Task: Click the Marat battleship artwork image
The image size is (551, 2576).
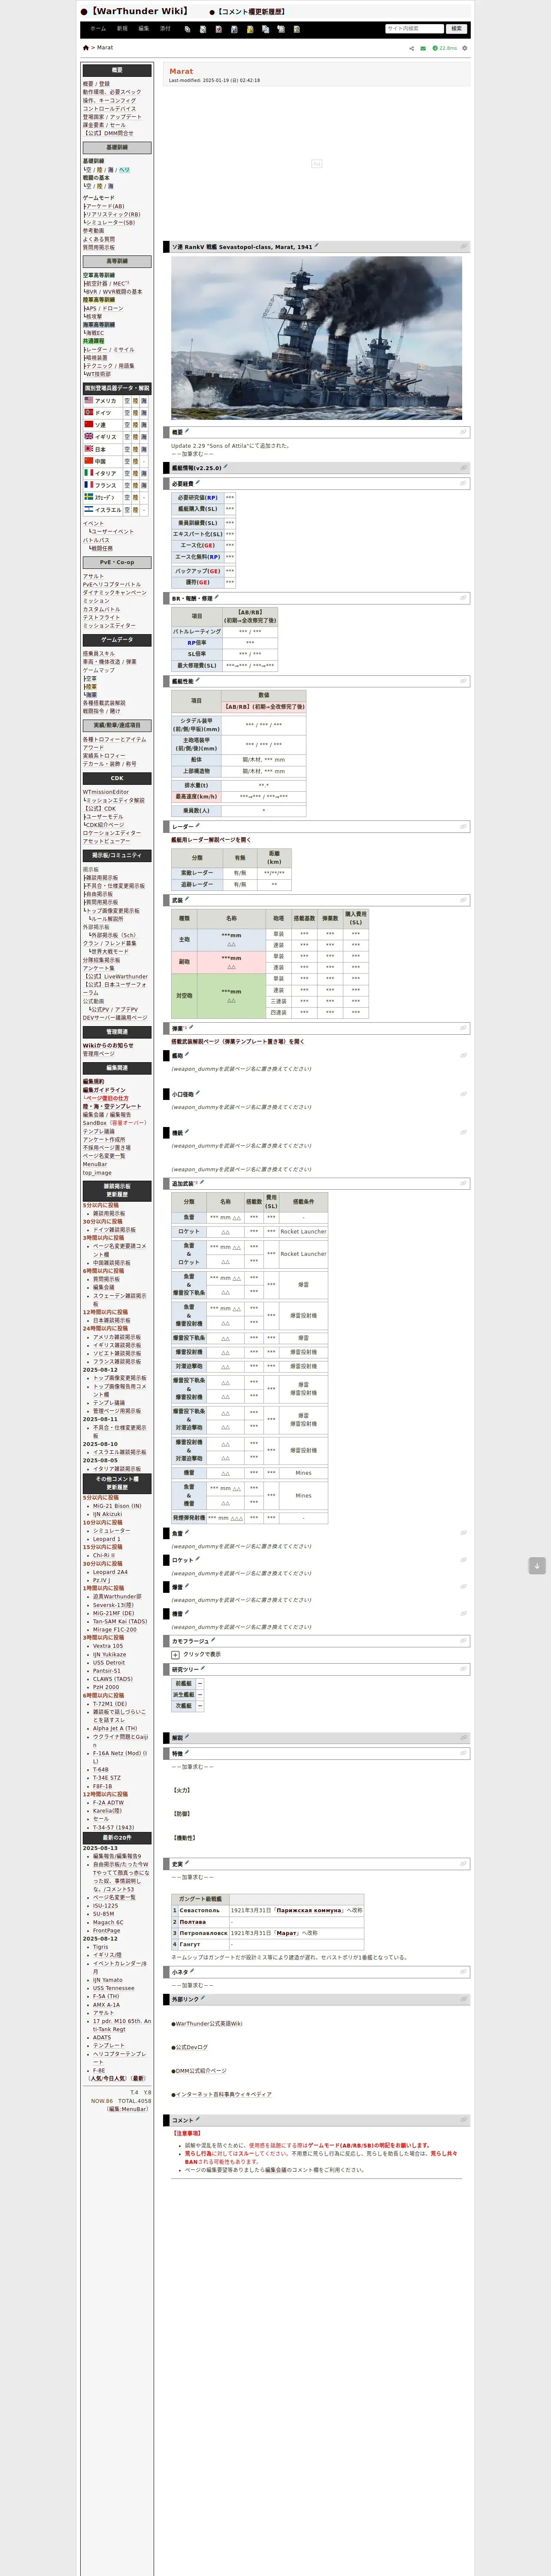Action: (316, 338)
